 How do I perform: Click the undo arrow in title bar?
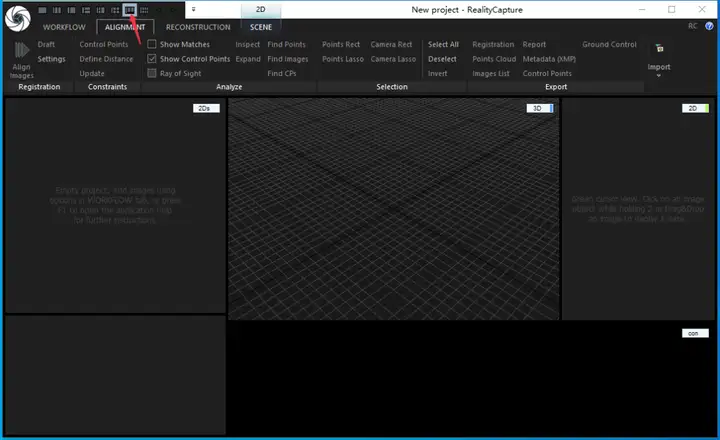point(159,10)
